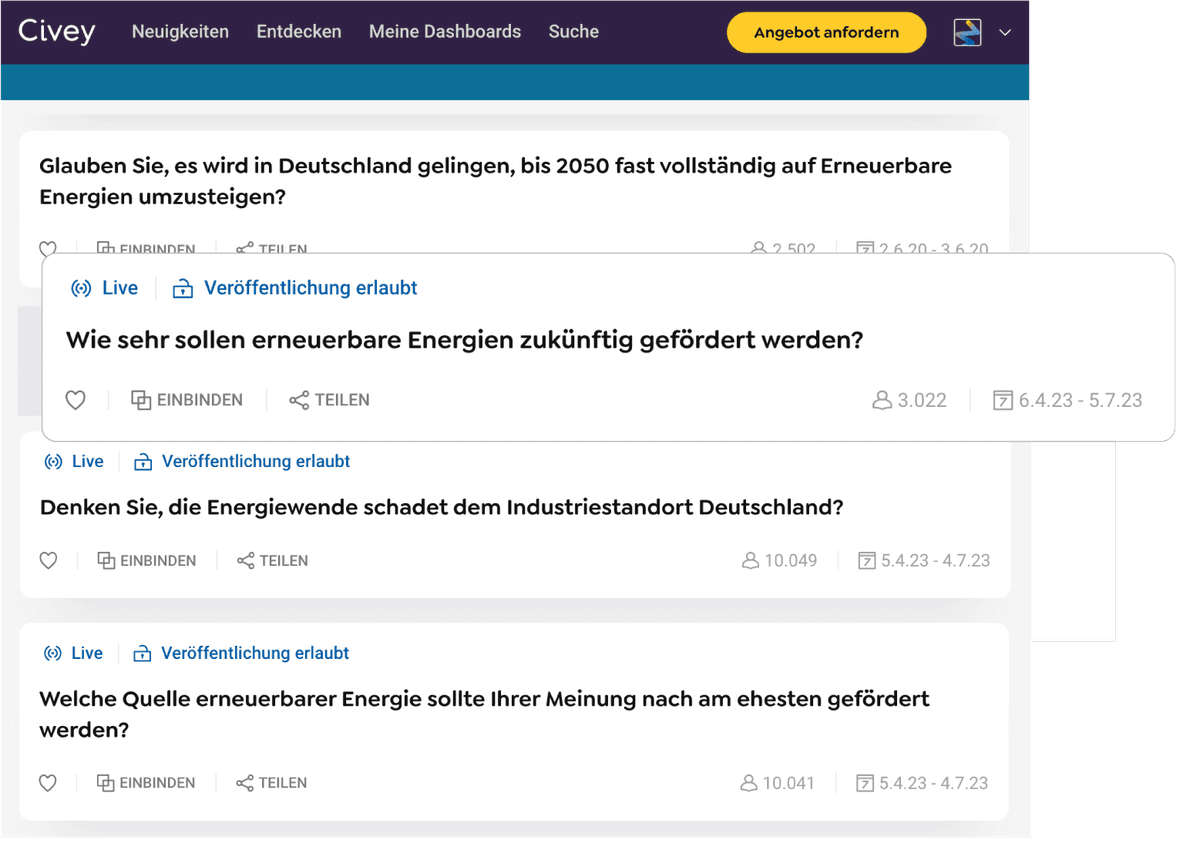Click the participant count icon showing 10.049

[x=751, y=560]
